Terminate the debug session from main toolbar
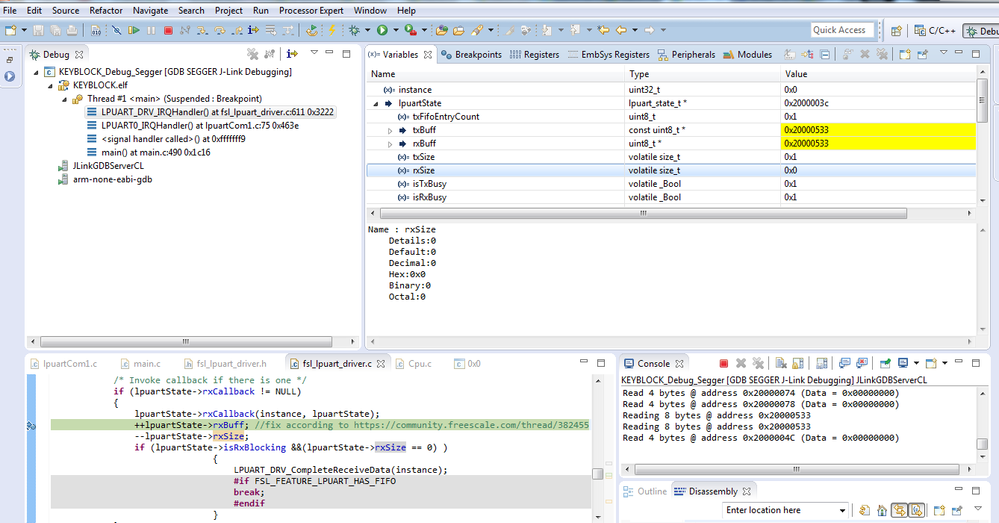The height and width of the screenshot is (523, 999). click(x=168, y=30)
